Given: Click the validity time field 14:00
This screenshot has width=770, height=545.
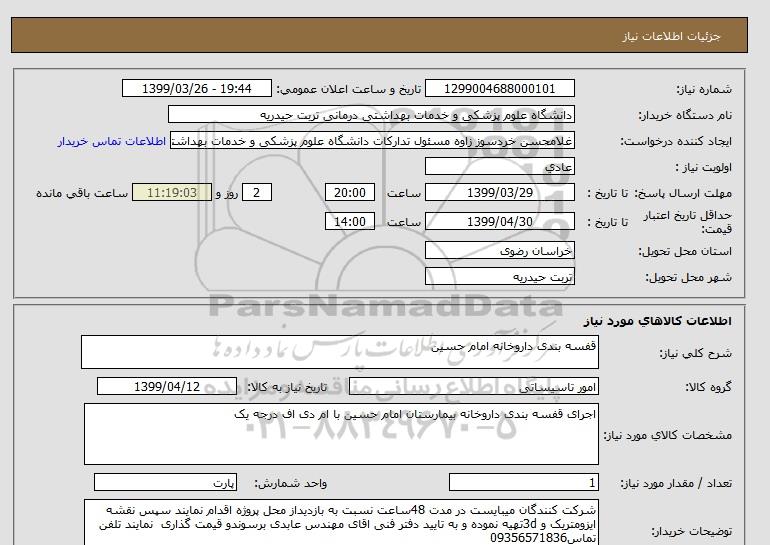Looking at the screenshot, I should tap(350, 221).
